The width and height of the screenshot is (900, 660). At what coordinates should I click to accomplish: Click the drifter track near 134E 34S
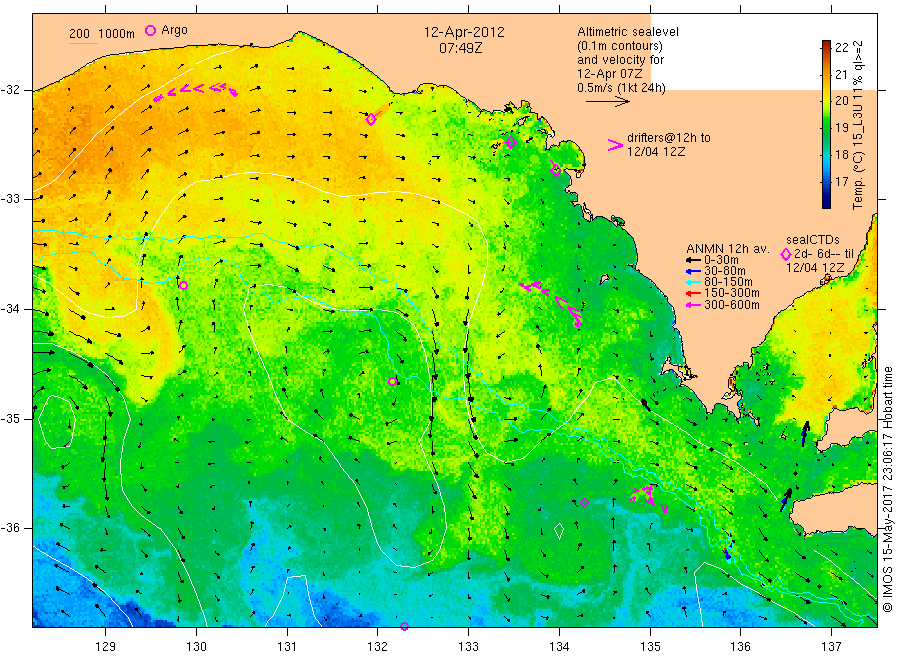[x=552, y=303]
